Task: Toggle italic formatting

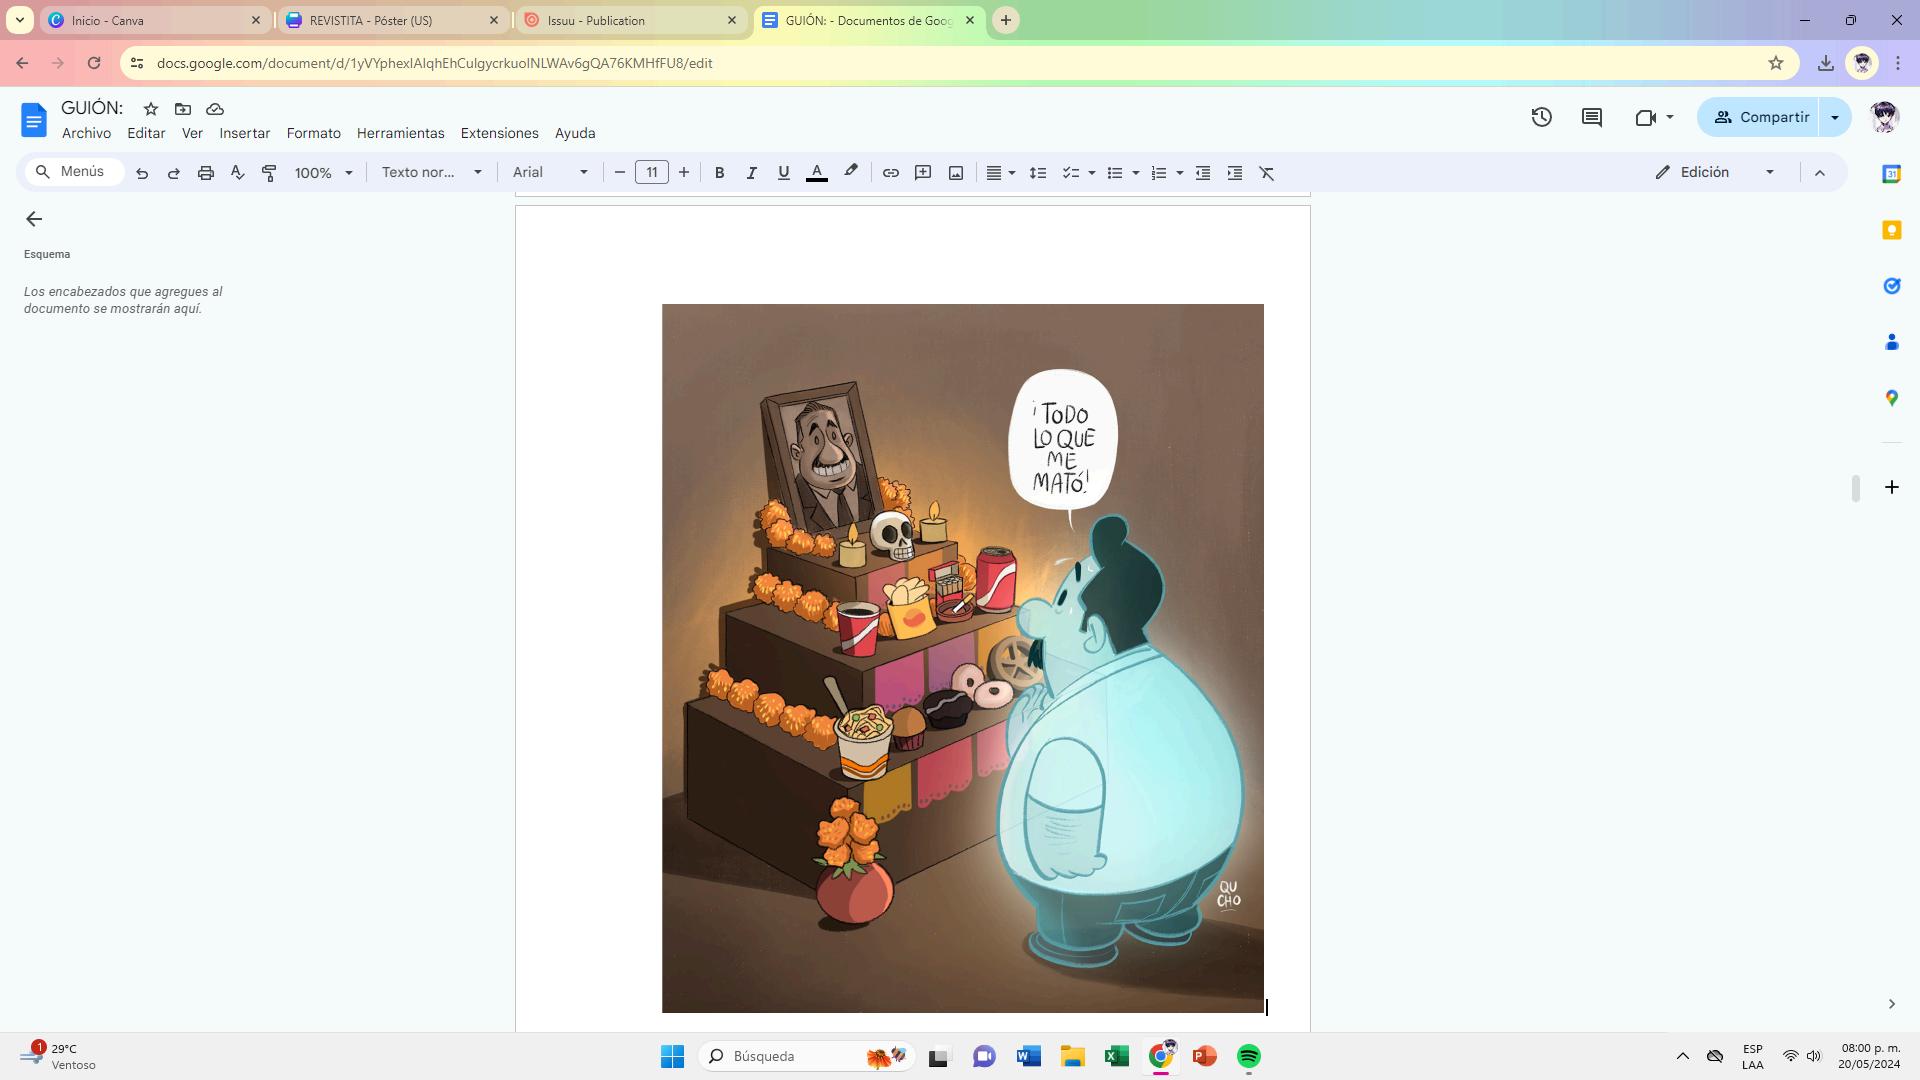Action: (751, 173)
